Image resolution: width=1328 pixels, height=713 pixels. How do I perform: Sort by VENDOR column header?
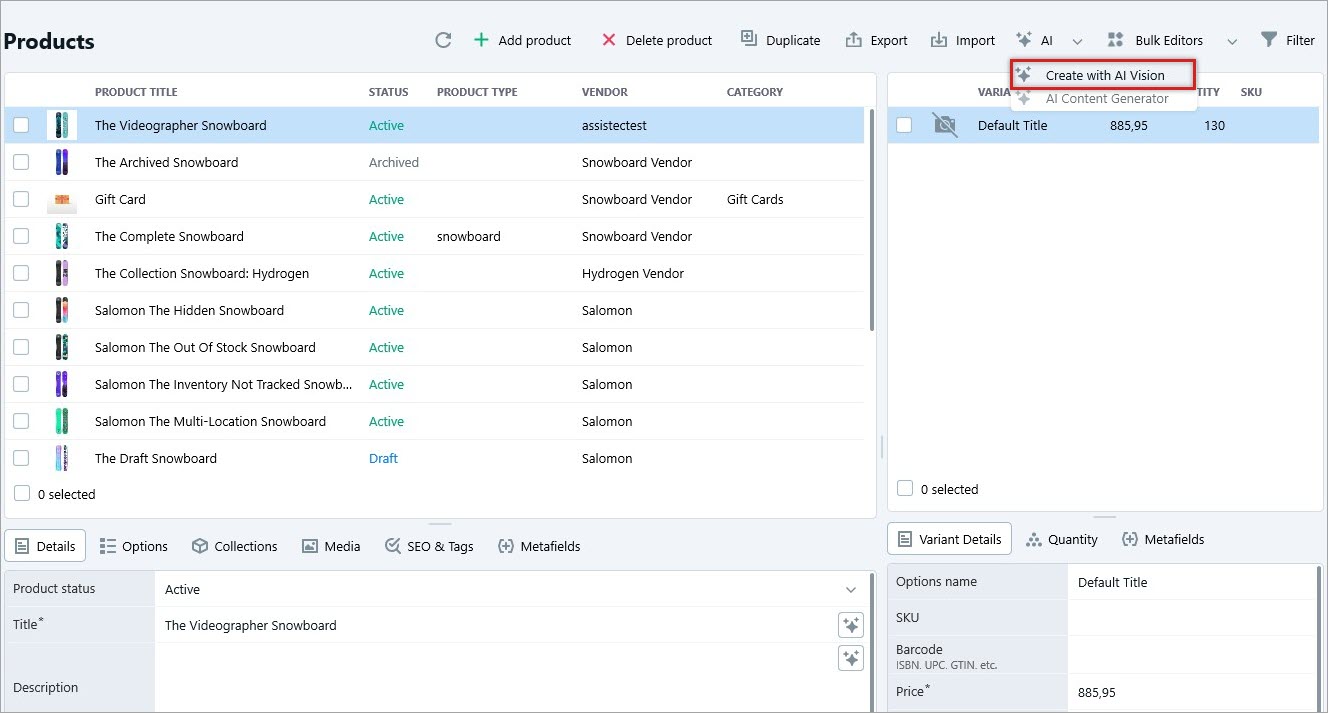605,92
